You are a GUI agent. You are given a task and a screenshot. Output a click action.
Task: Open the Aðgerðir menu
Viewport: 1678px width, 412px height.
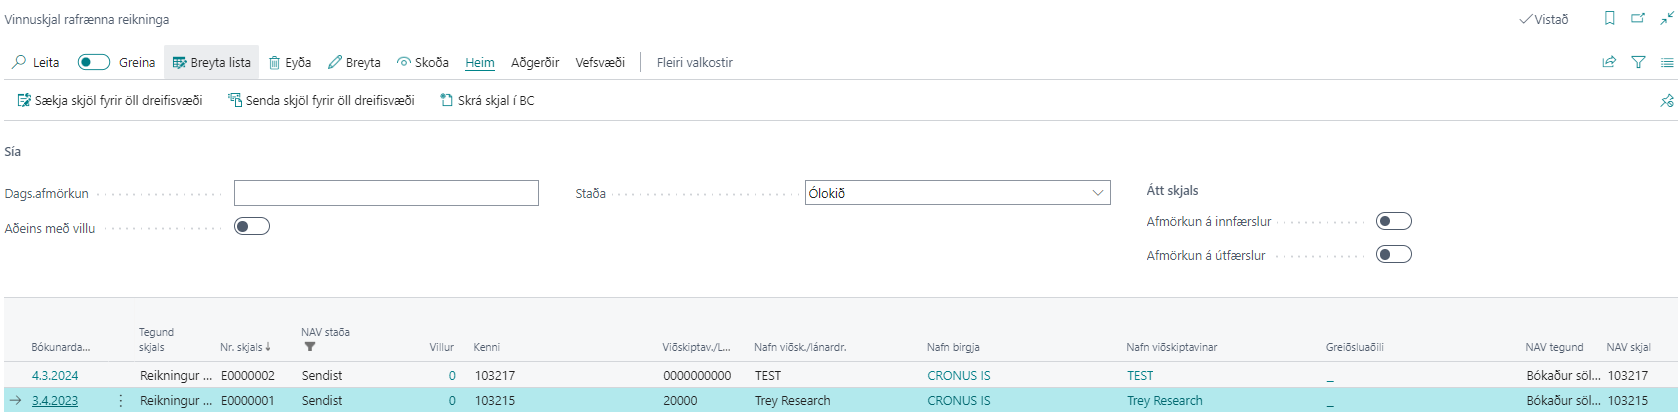pos(535,62)
